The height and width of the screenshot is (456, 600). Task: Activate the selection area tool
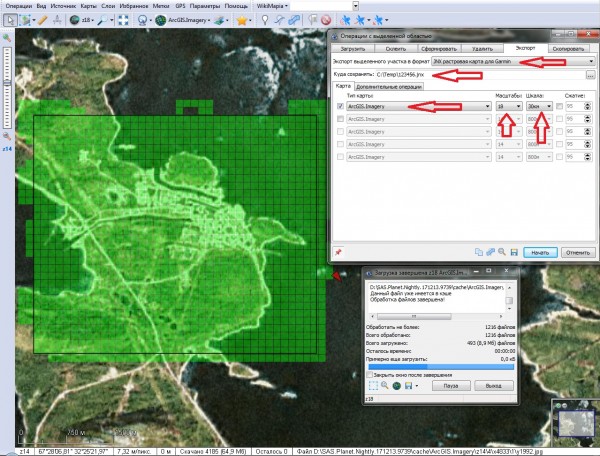[x=25, y=20]
